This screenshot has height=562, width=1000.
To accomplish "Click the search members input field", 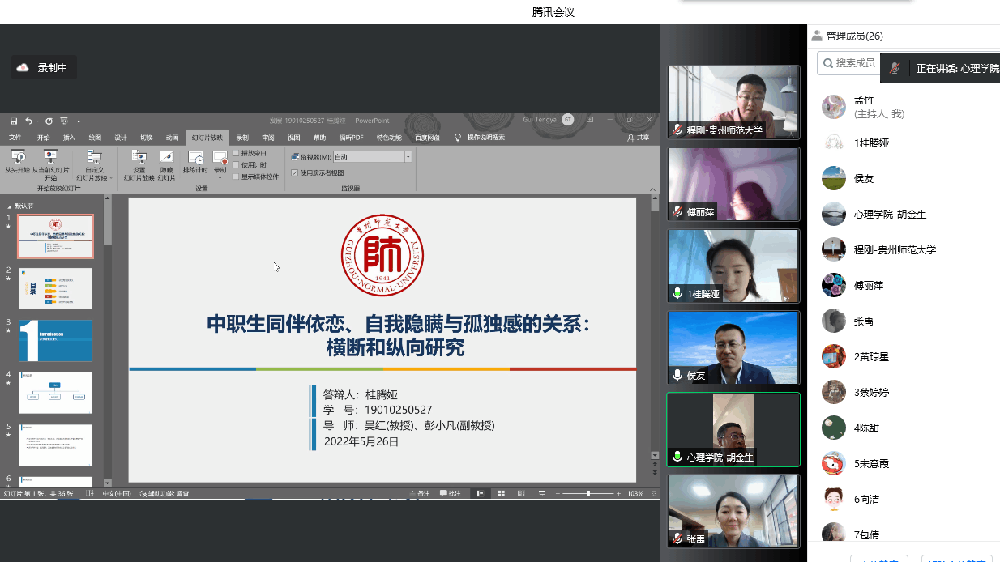I will tap(850, 63).
